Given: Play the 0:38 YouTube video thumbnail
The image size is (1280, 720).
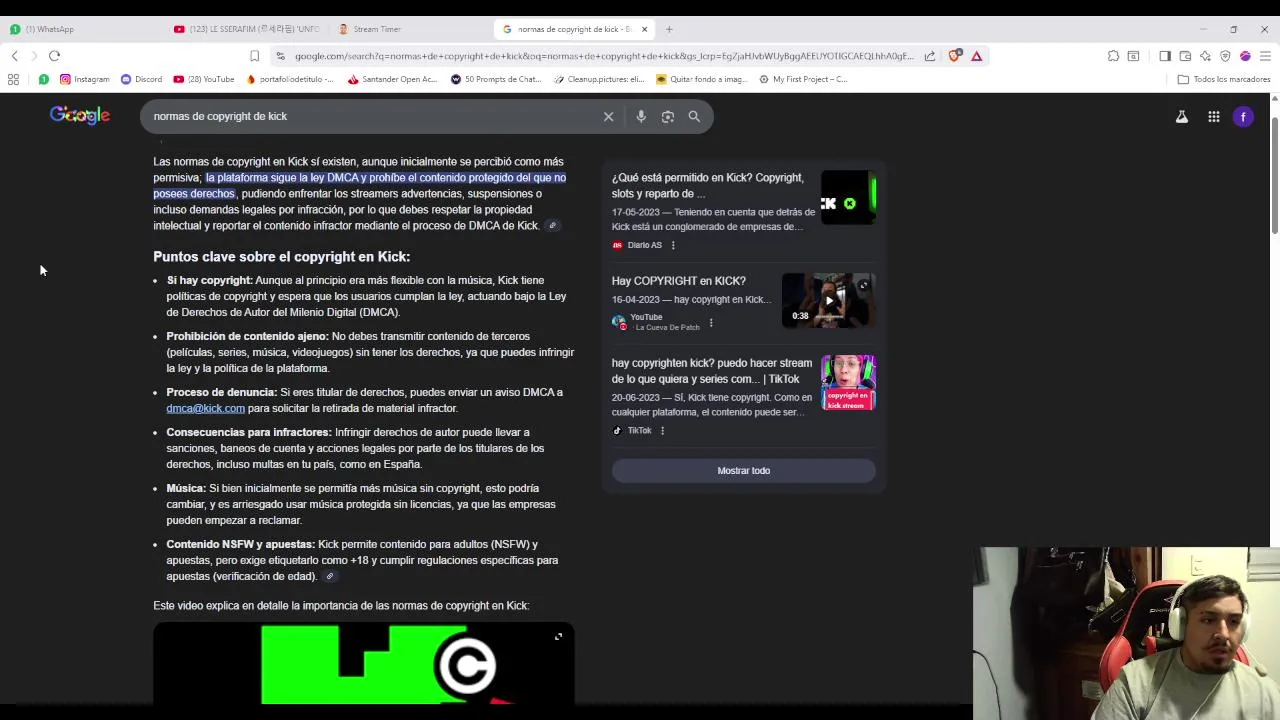Looking at the screenshot, I should click(x=828, y=301).
